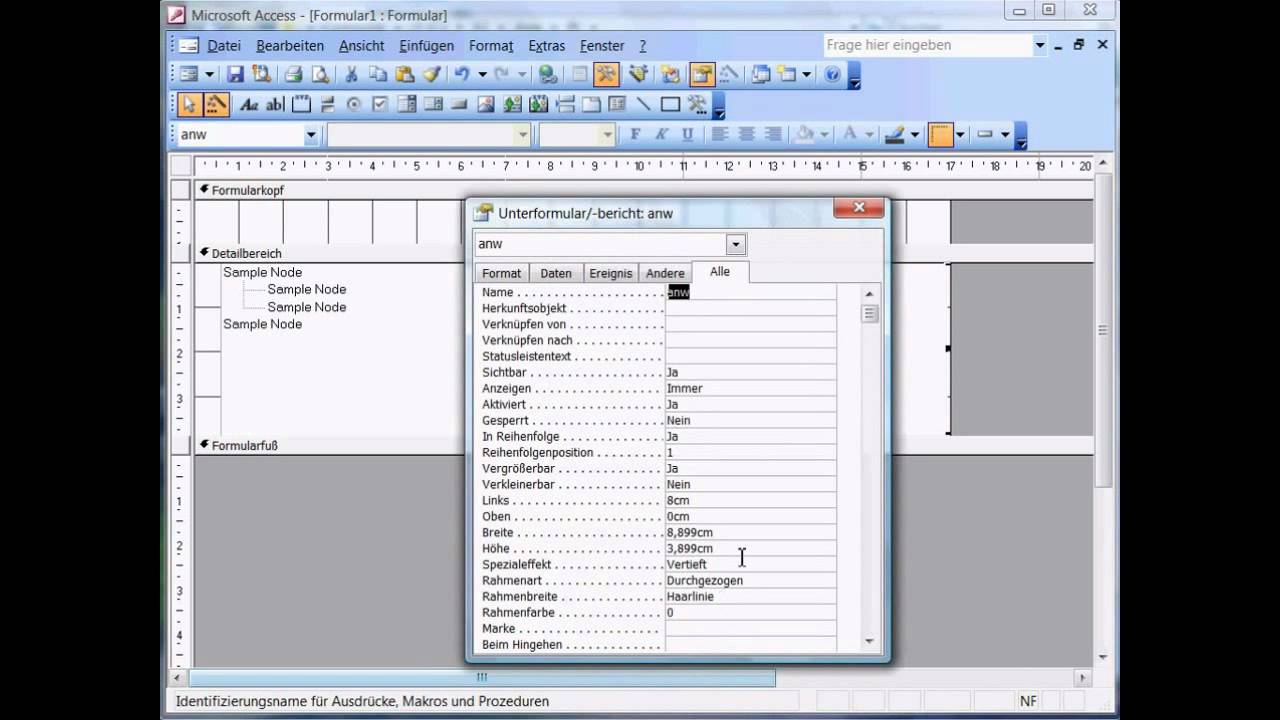
Task: Open the font name dropdown
Action: (522, 135)
